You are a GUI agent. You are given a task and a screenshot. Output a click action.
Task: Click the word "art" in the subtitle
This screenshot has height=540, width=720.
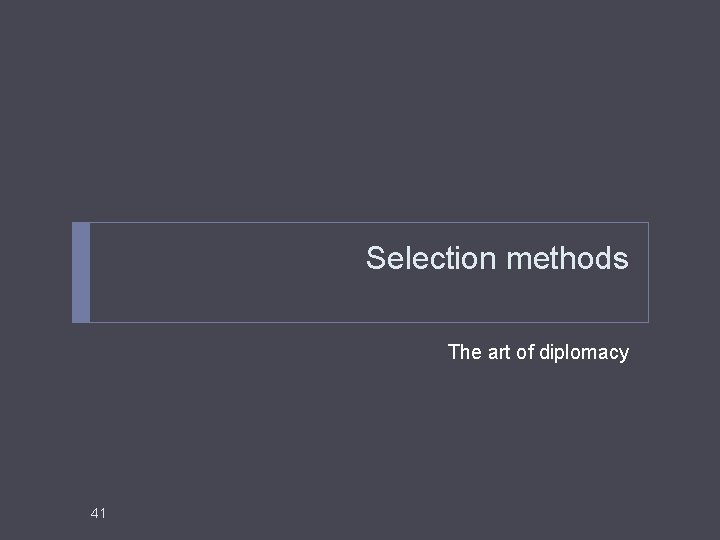498,352
